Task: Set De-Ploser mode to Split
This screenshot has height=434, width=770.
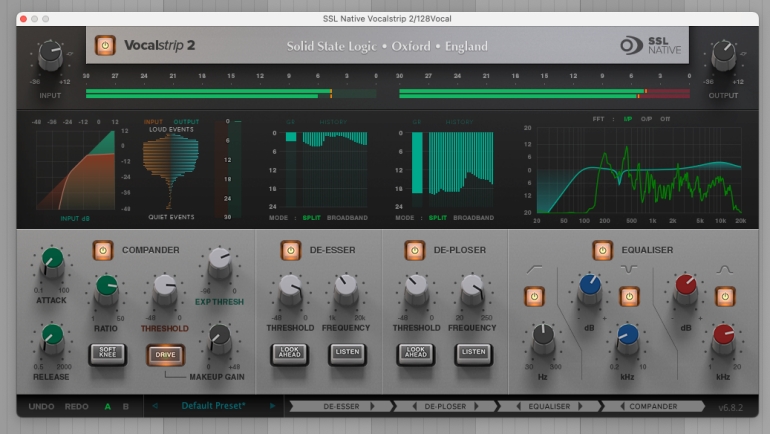Action: pyautogui.click(x=438, y=217)
